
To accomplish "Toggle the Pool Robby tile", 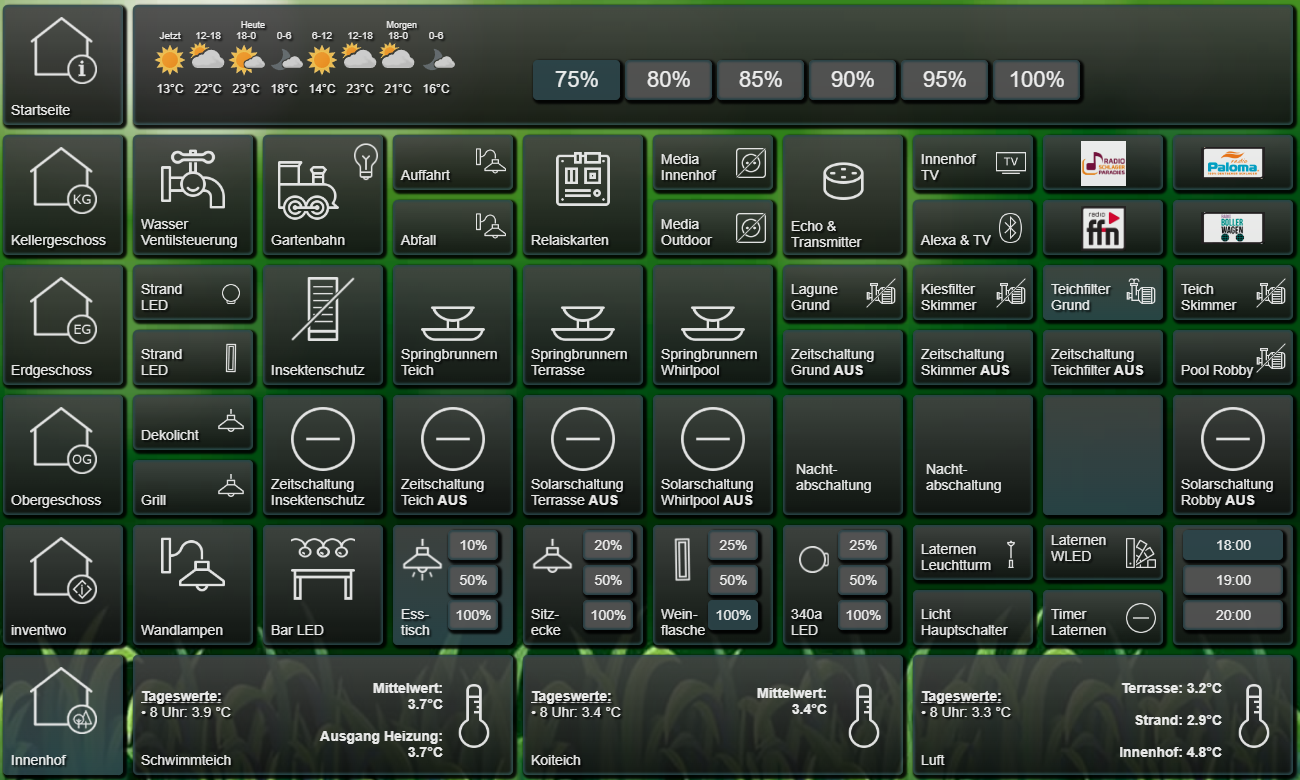I will tap(1233, 358).
